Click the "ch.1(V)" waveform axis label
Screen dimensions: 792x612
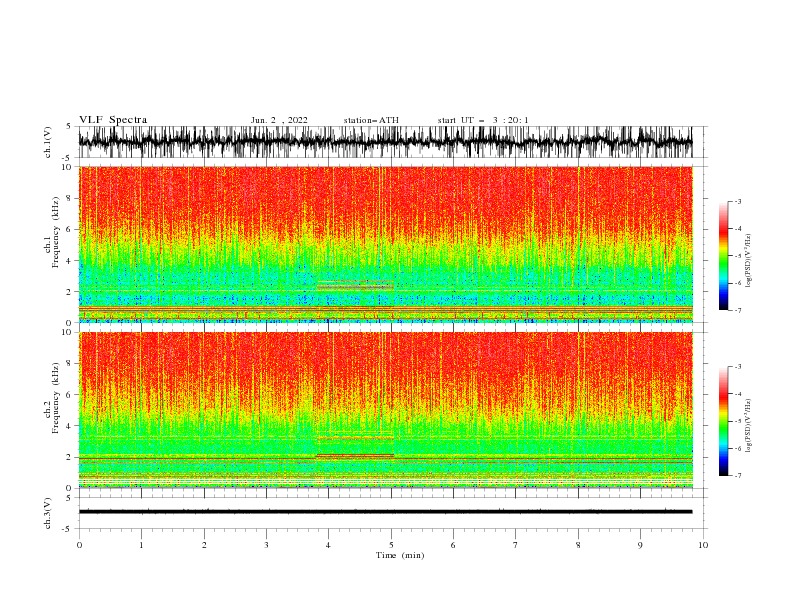[48, 142]
